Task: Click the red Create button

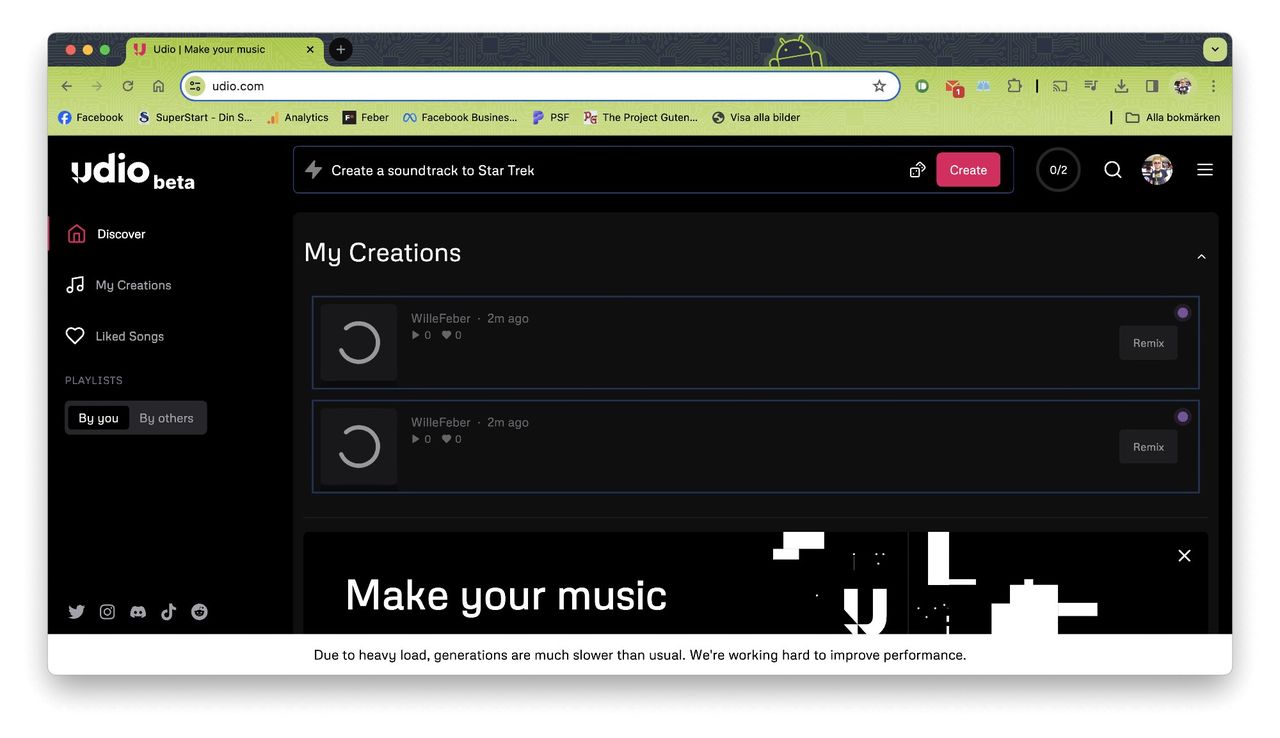Action: [x=967, y=170]
